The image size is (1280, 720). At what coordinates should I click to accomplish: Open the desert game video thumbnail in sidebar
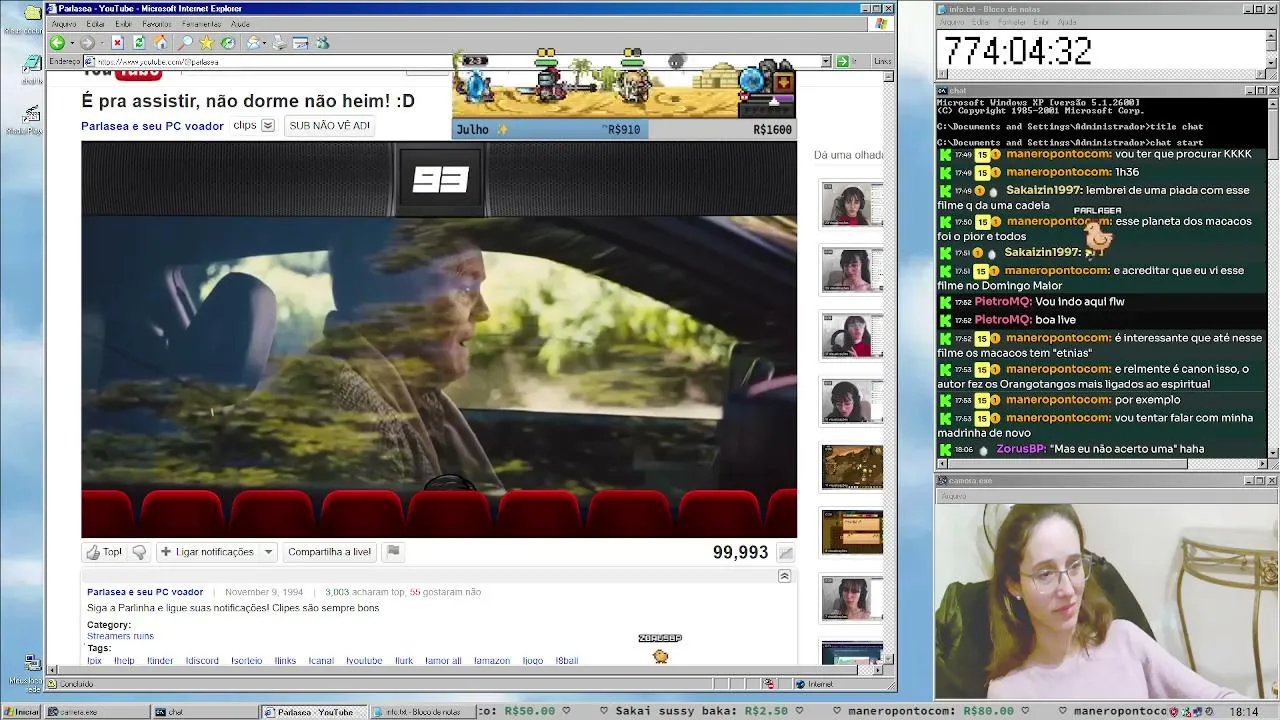(x=852, y=467)
